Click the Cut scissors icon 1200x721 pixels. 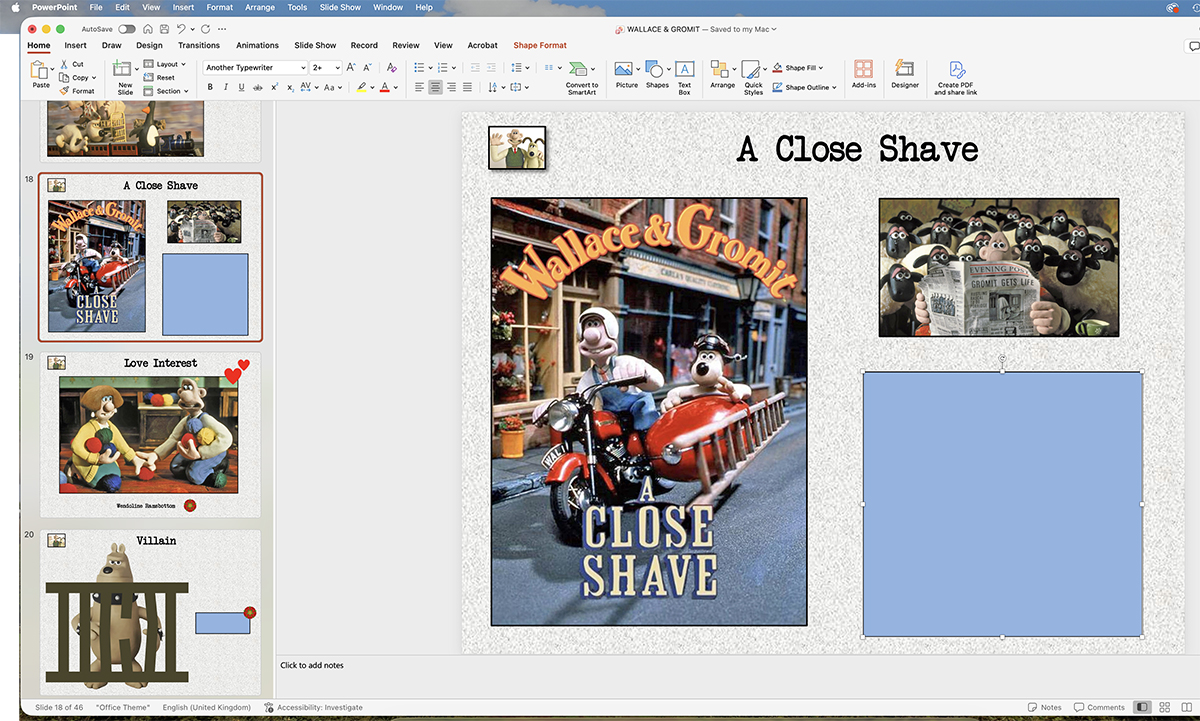(x=64, y=64)
